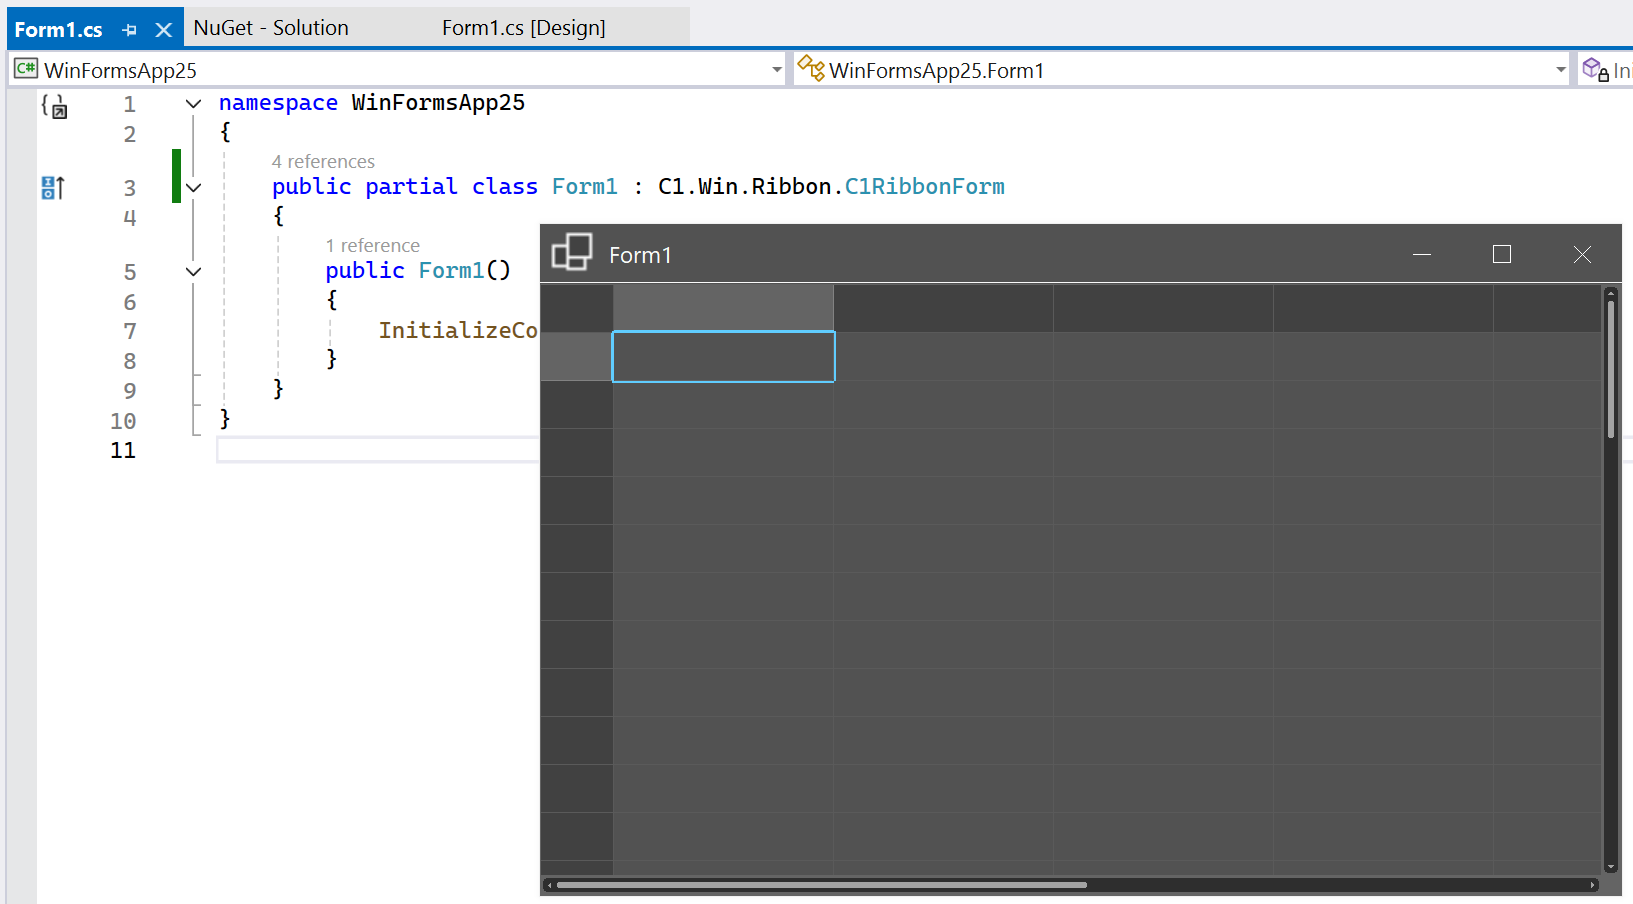Click 'namespace' keyword on line 1

278,103
